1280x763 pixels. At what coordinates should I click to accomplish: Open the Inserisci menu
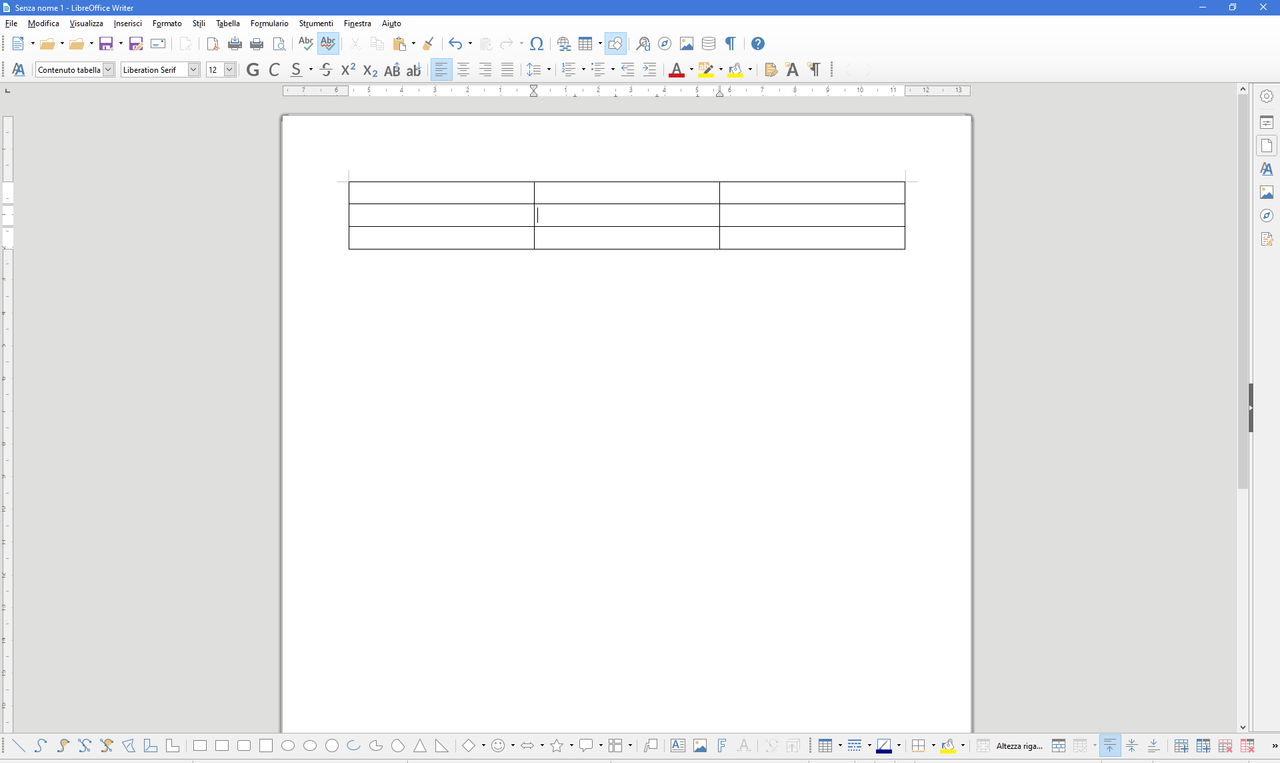tap(127, 23)
